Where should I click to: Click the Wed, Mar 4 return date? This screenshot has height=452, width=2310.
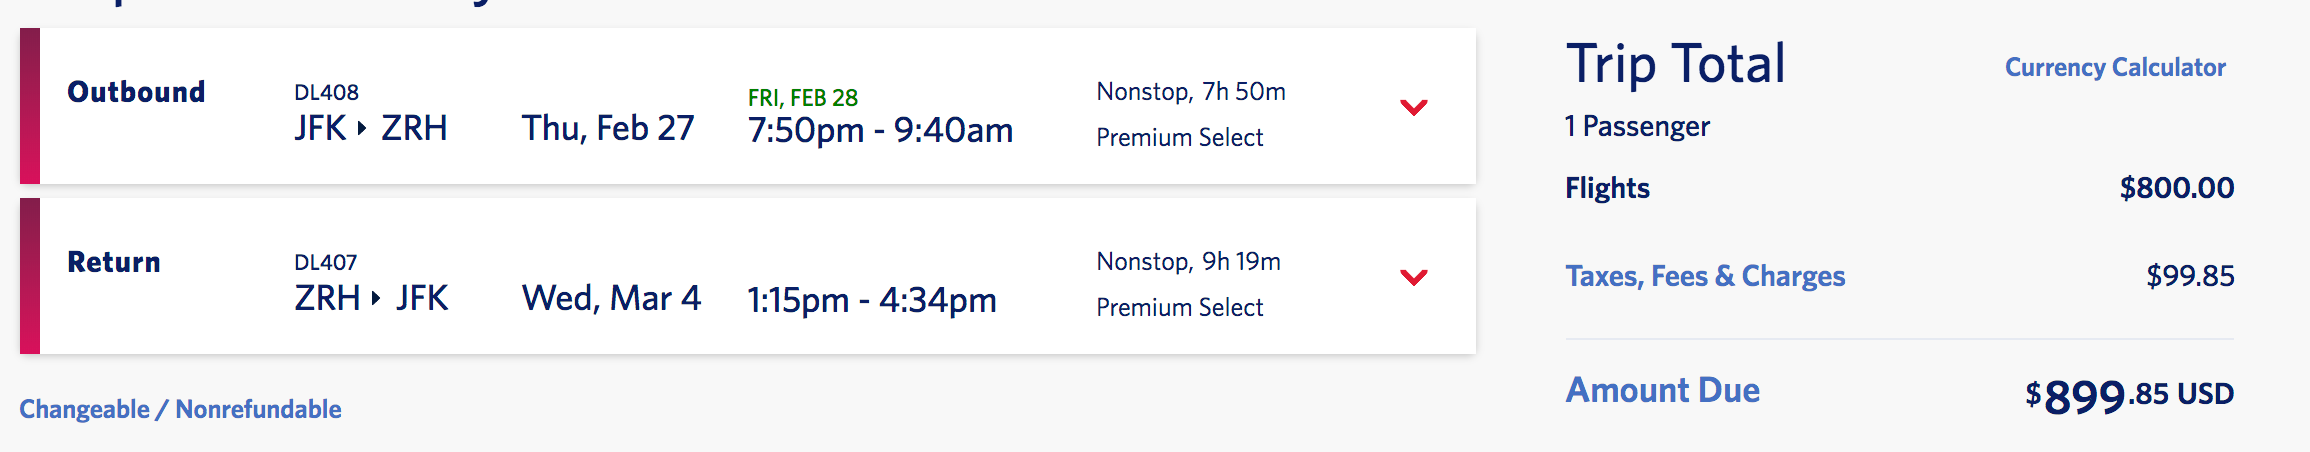[x=611, y=298]
